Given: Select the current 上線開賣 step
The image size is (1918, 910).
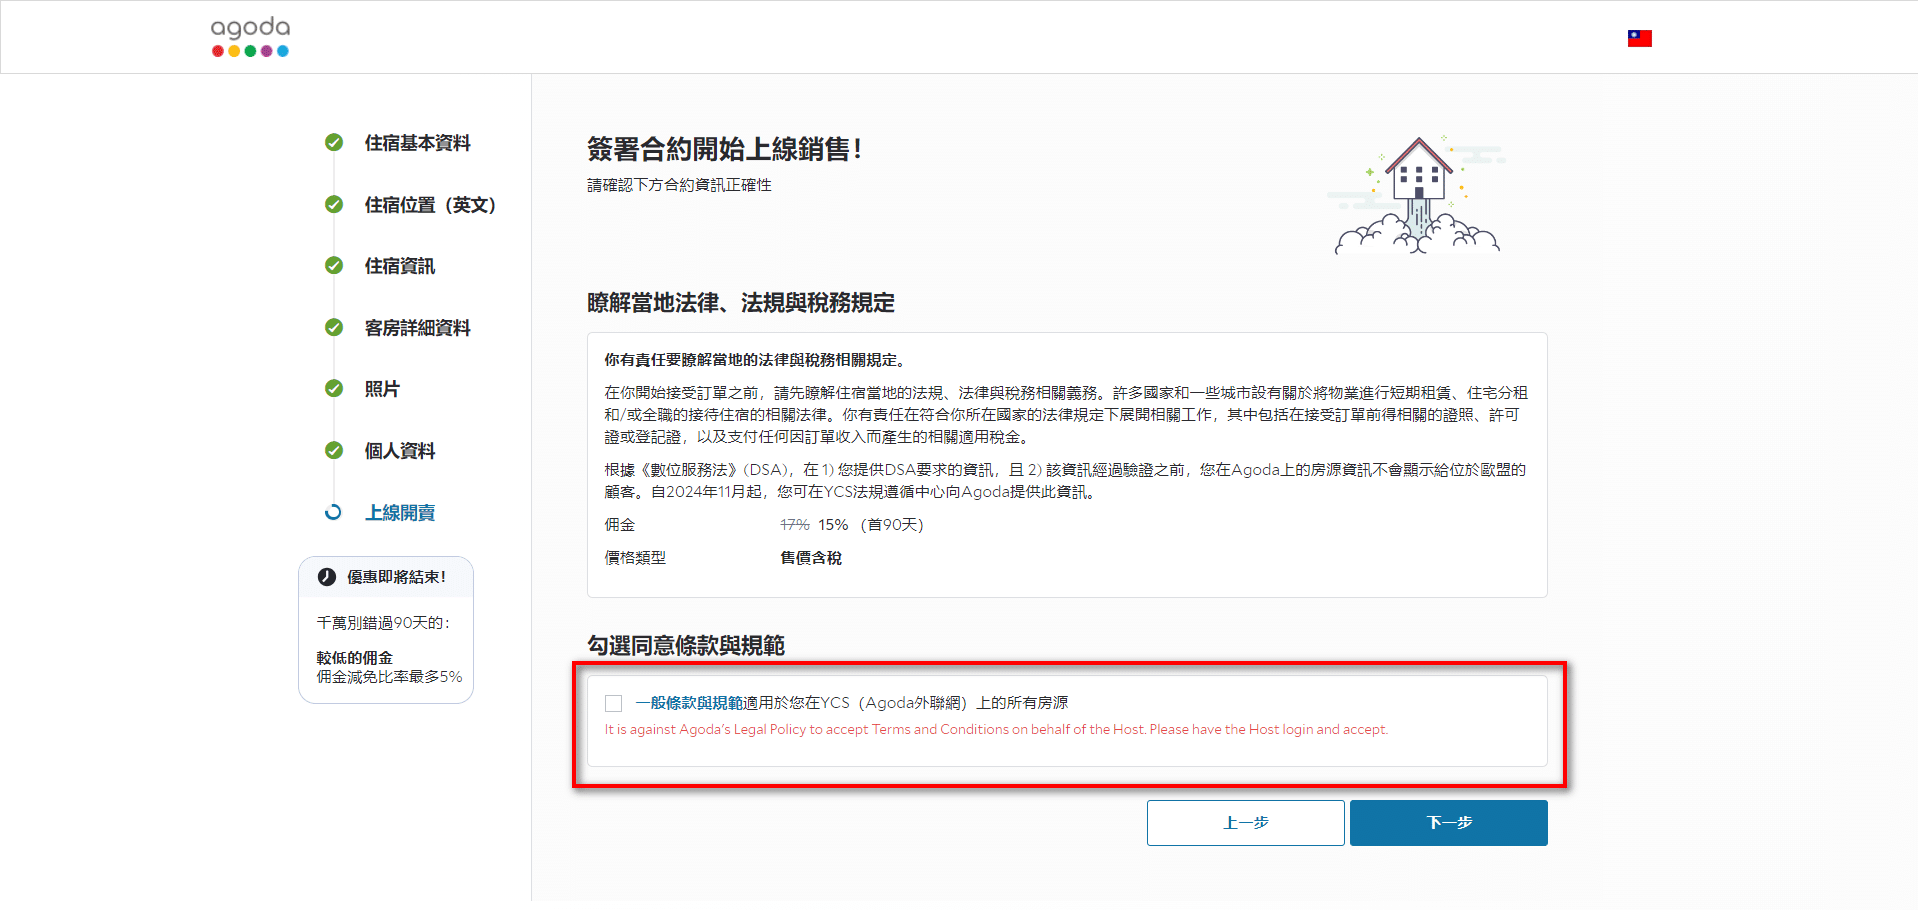Looking at the screenshot, I should tap(399, 513).
